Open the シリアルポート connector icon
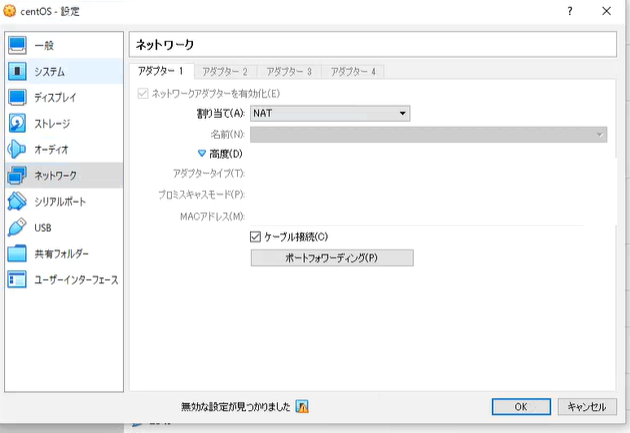Image resolution: width=630 pixels, height=433 pixels. coord(17,201)
